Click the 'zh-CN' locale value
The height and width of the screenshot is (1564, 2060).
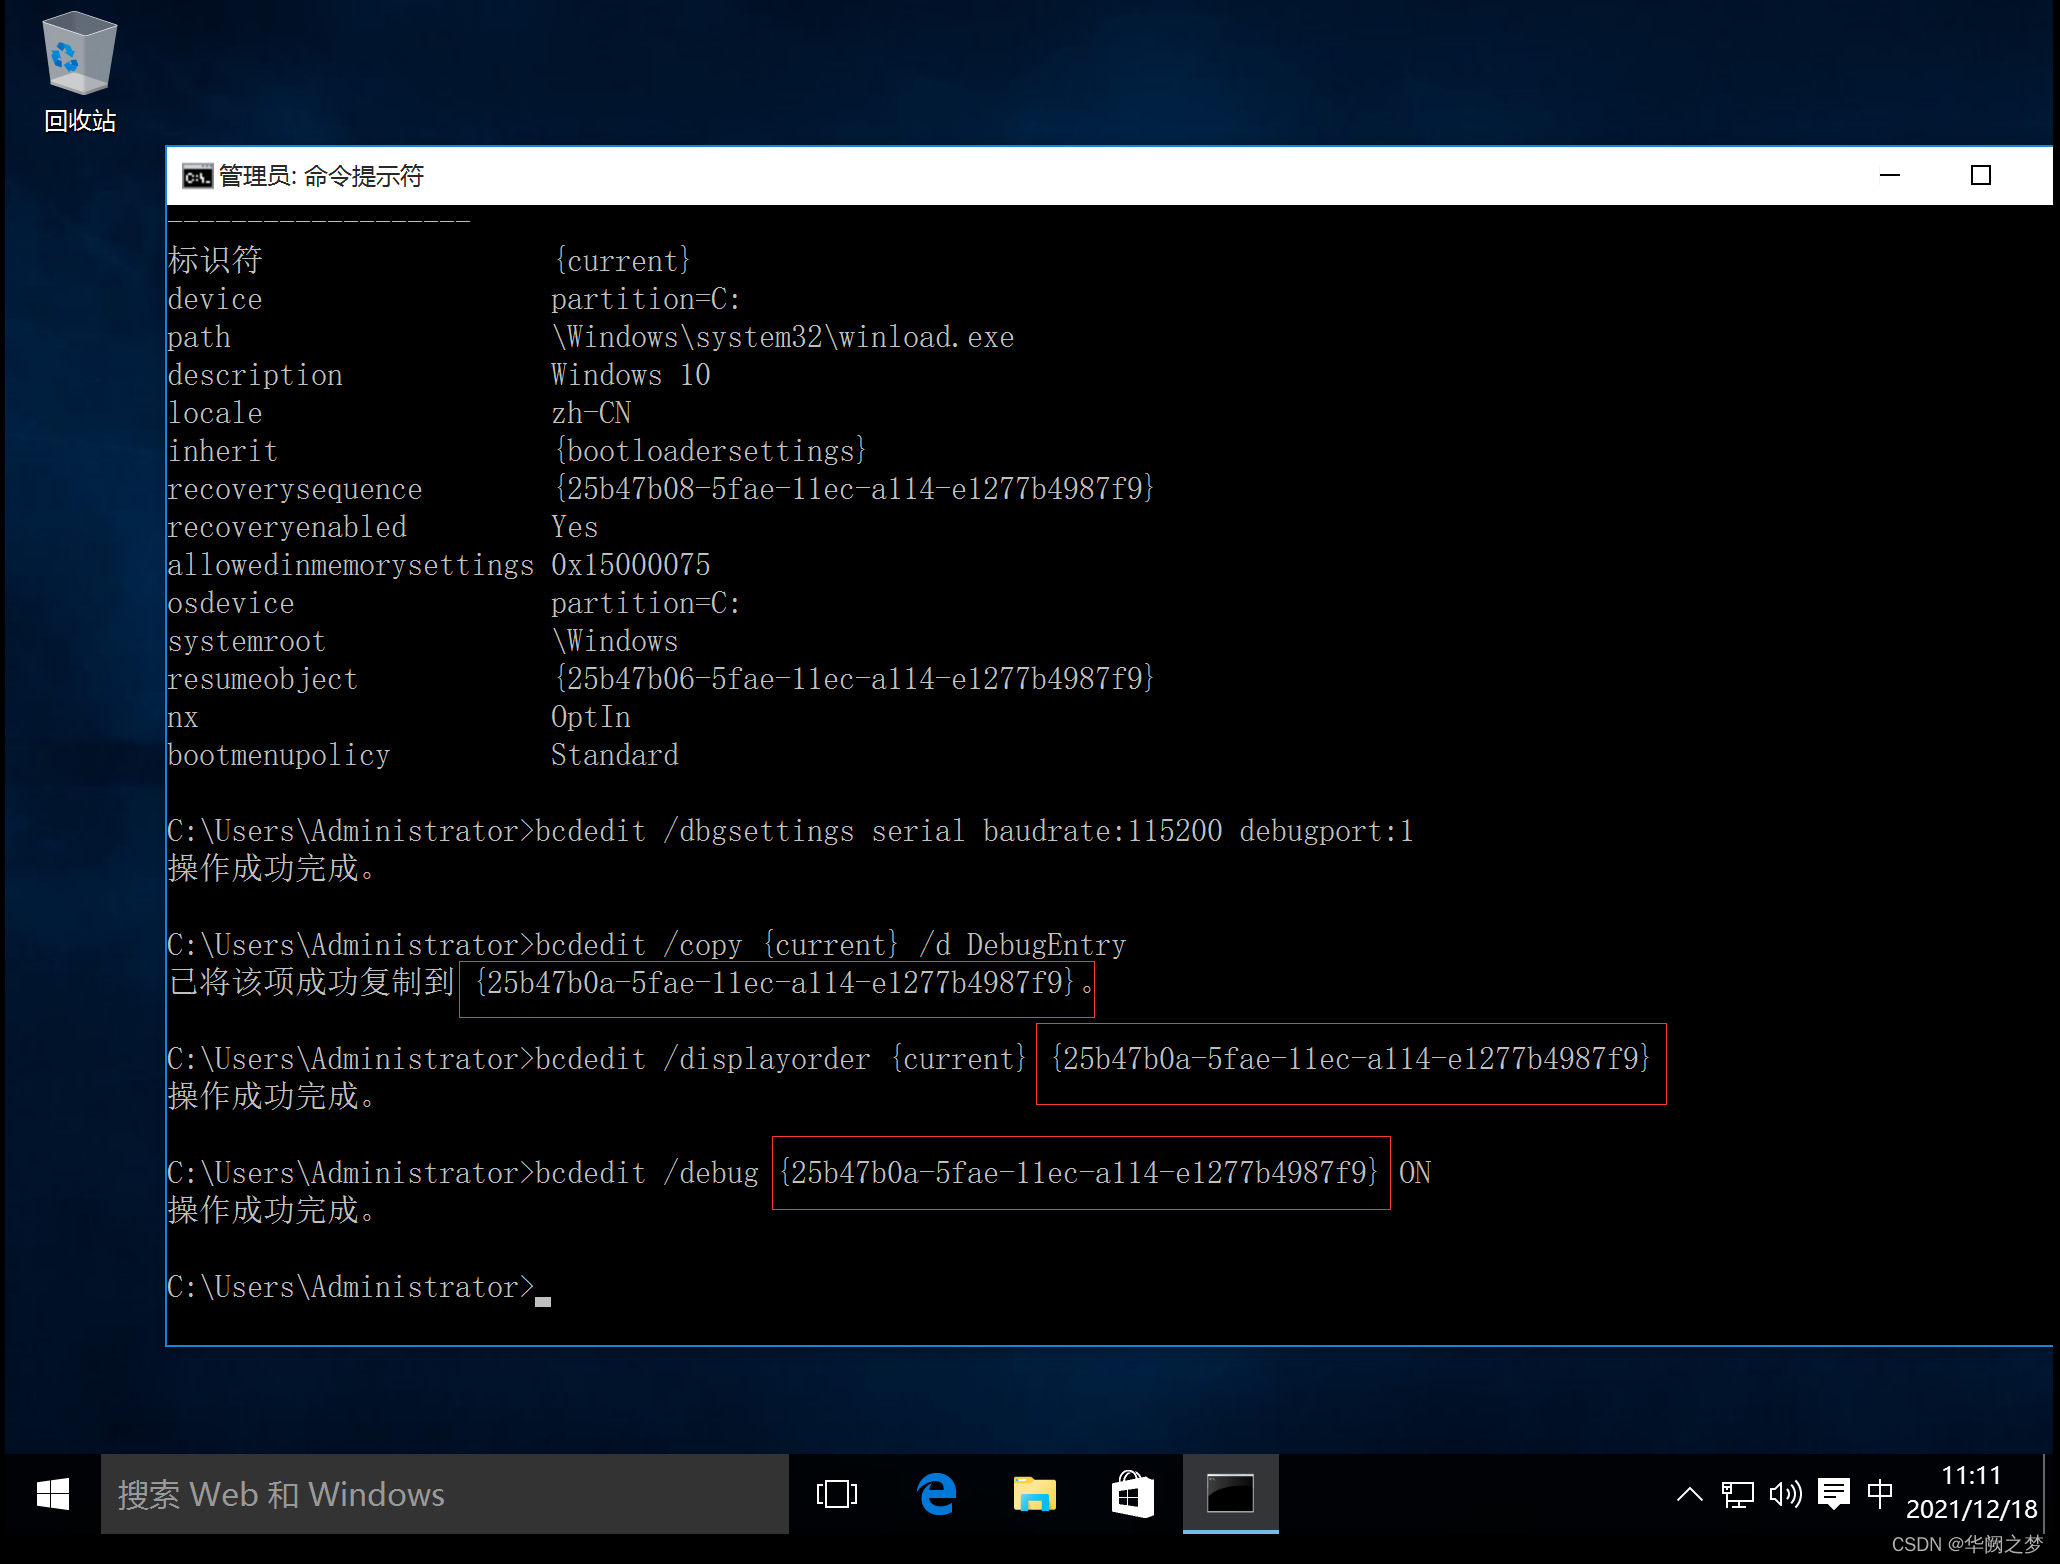point(591,413)
